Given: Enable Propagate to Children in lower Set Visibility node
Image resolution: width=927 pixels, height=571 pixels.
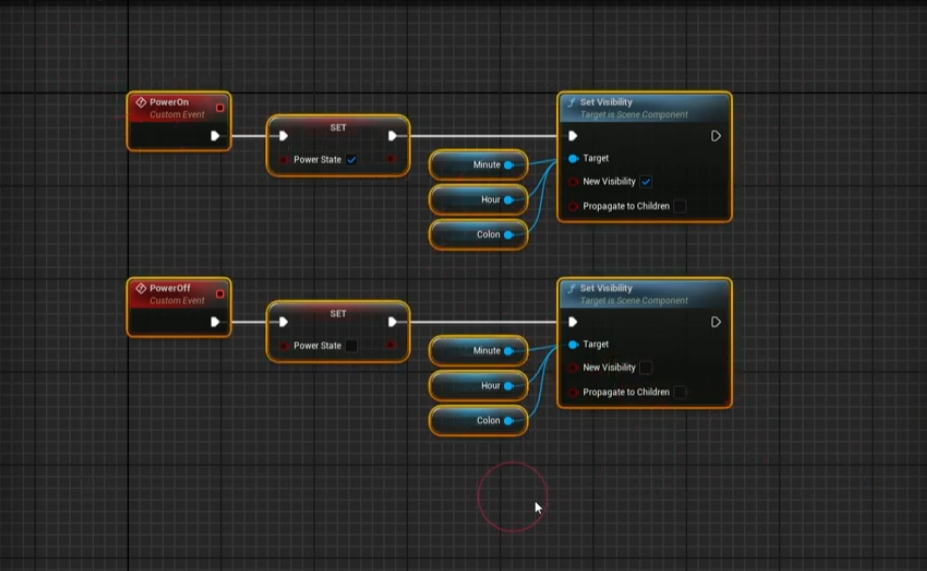Looking at the screenshot, I should [680, 392].
